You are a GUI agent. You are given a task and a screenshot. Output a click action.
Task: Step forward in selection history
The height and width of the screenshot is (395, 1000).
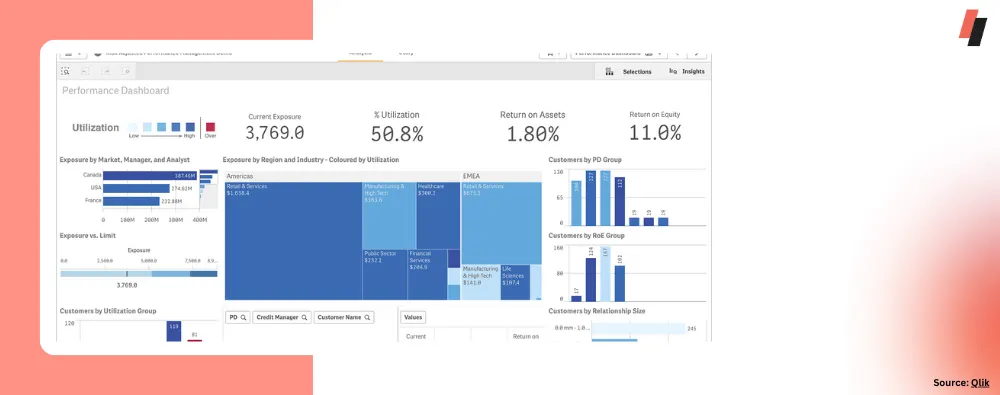tap(107, 71)
